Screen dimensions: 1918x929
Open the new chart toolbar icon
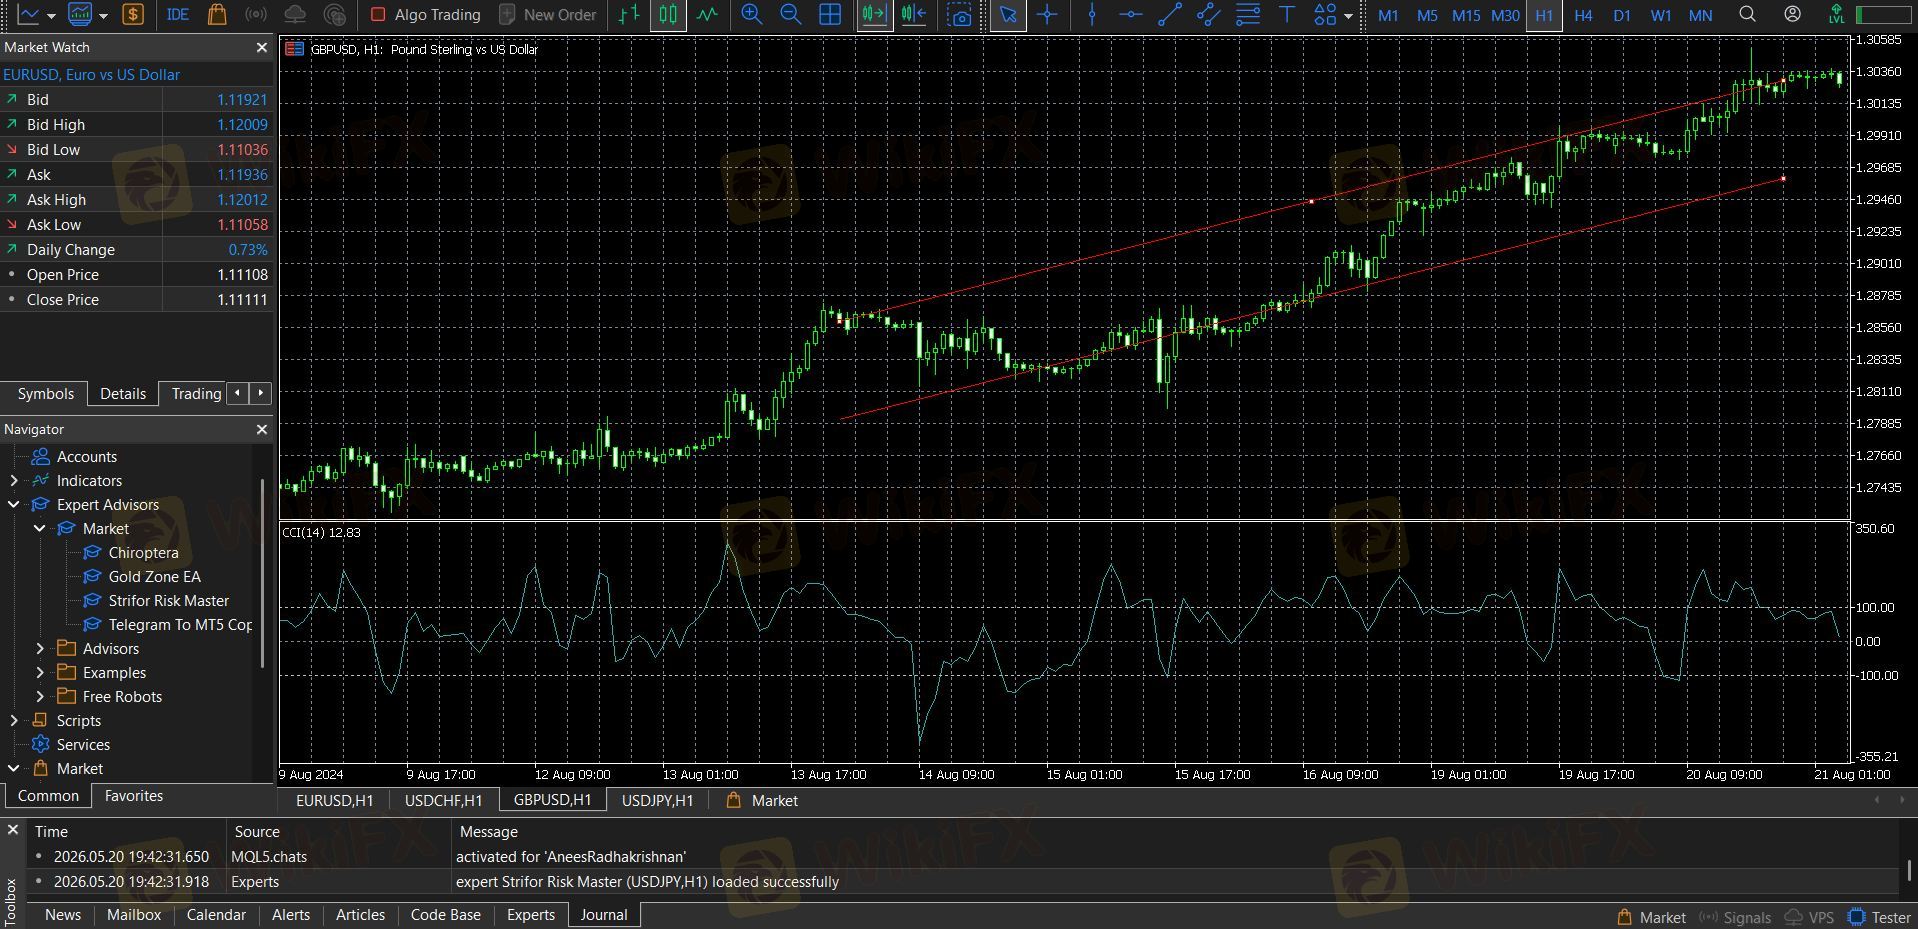[x=29, y=15]
